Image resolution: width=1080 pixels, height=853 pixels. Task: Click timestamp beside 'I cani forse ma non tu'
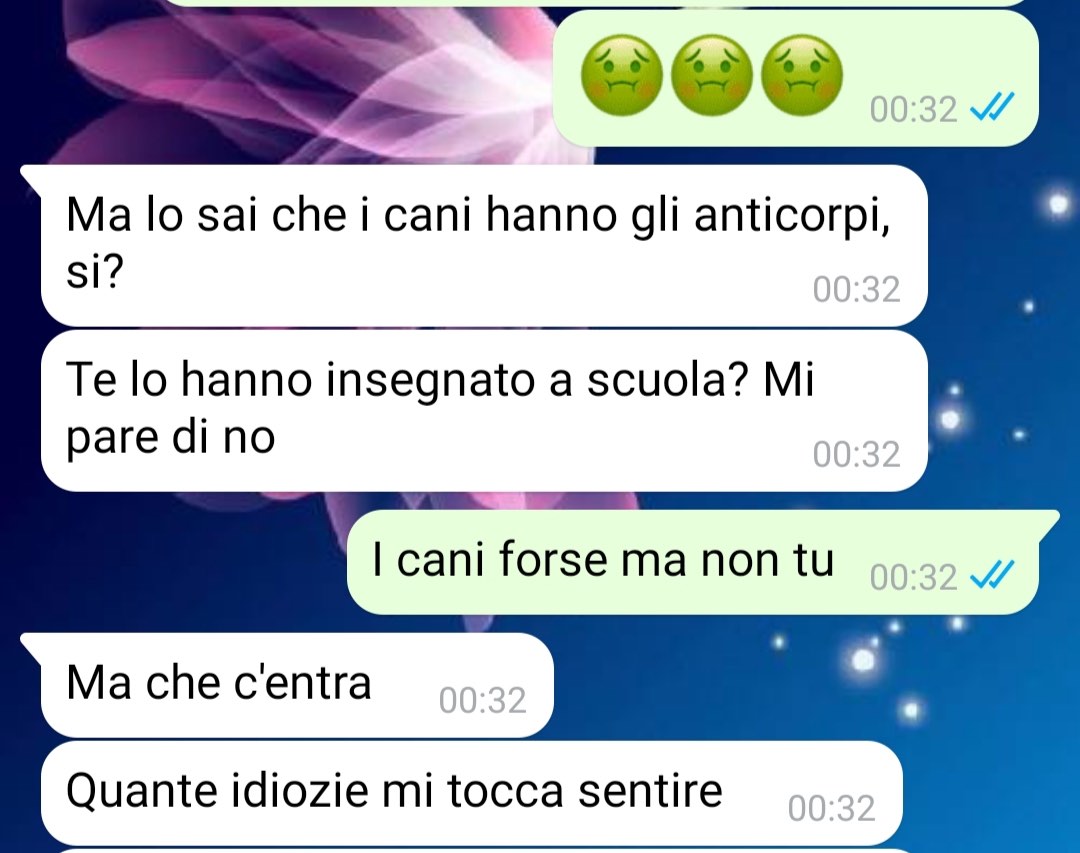point(913,577)
